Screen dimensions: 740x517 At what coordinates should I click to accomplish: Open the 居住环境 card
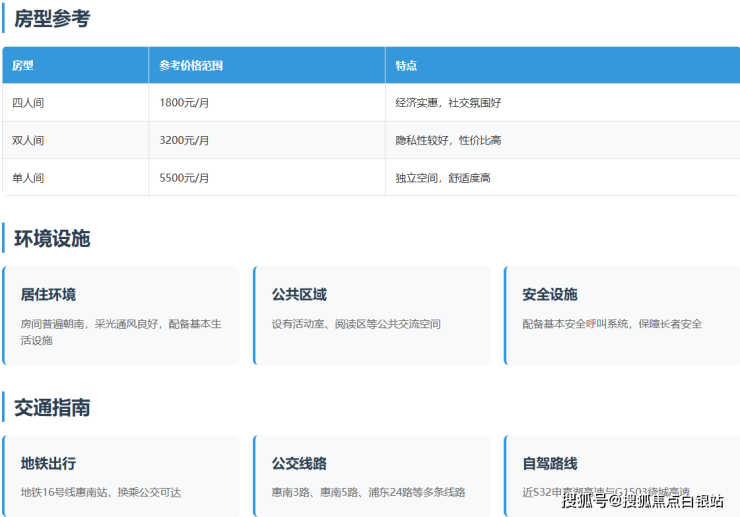(121, 315)
